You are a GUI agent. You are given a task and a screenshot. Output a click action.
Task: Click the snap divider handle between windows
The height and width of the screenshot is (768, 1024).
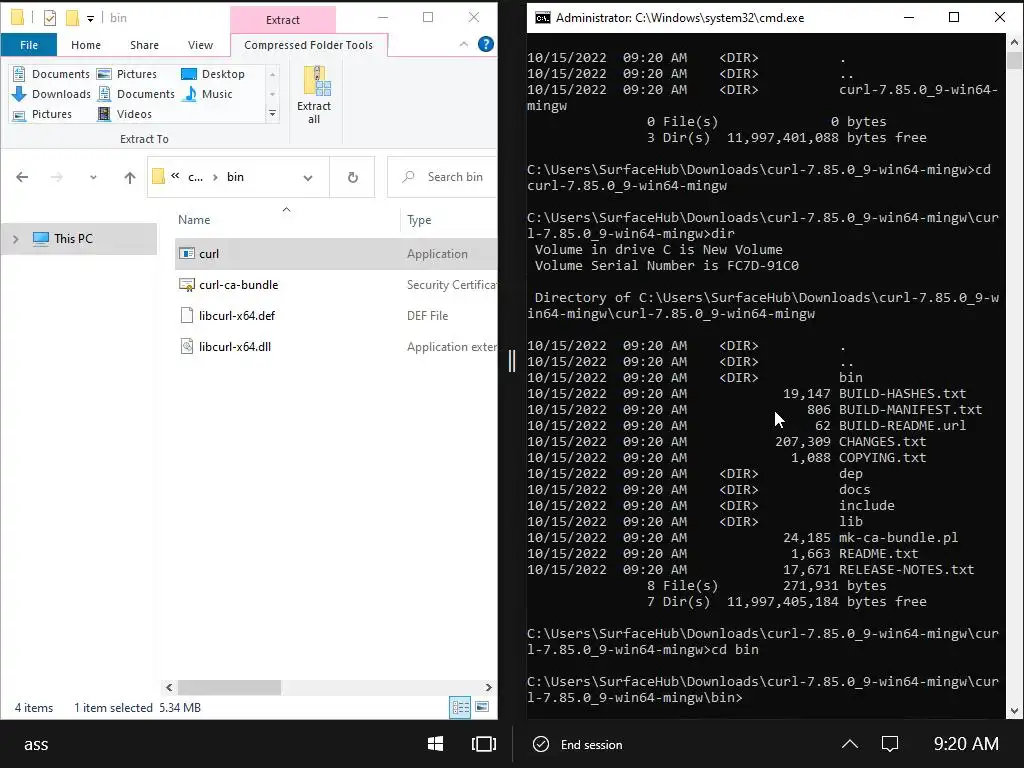tap(512, 361)
